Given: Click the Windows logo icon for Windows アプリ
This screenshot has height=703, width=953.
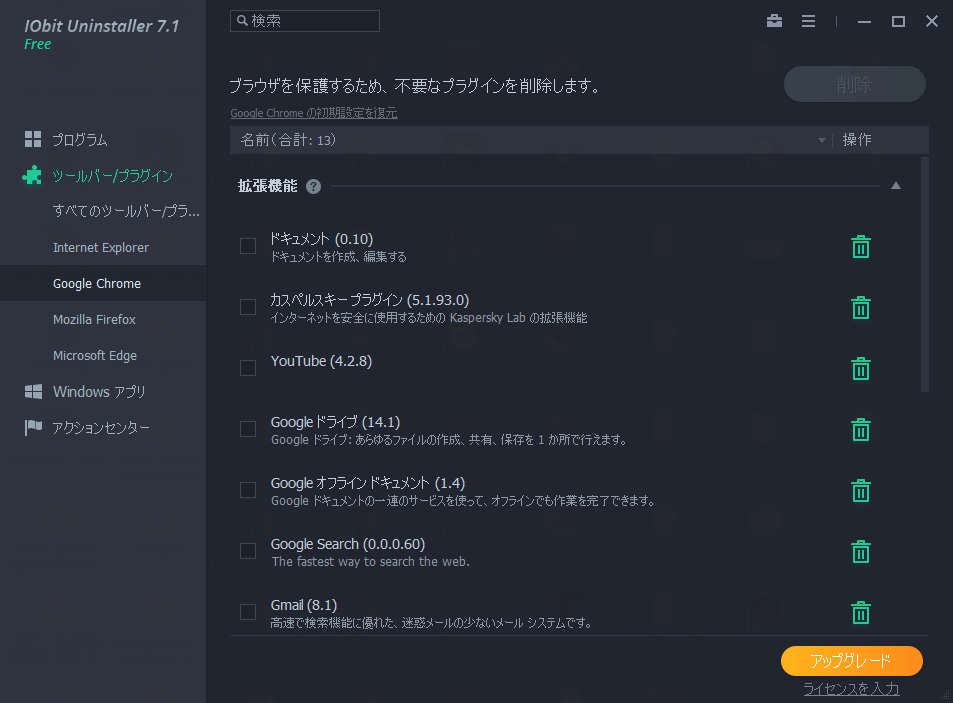Looking at the screenshot, I should pyautogui.click(x=33, y=391).
